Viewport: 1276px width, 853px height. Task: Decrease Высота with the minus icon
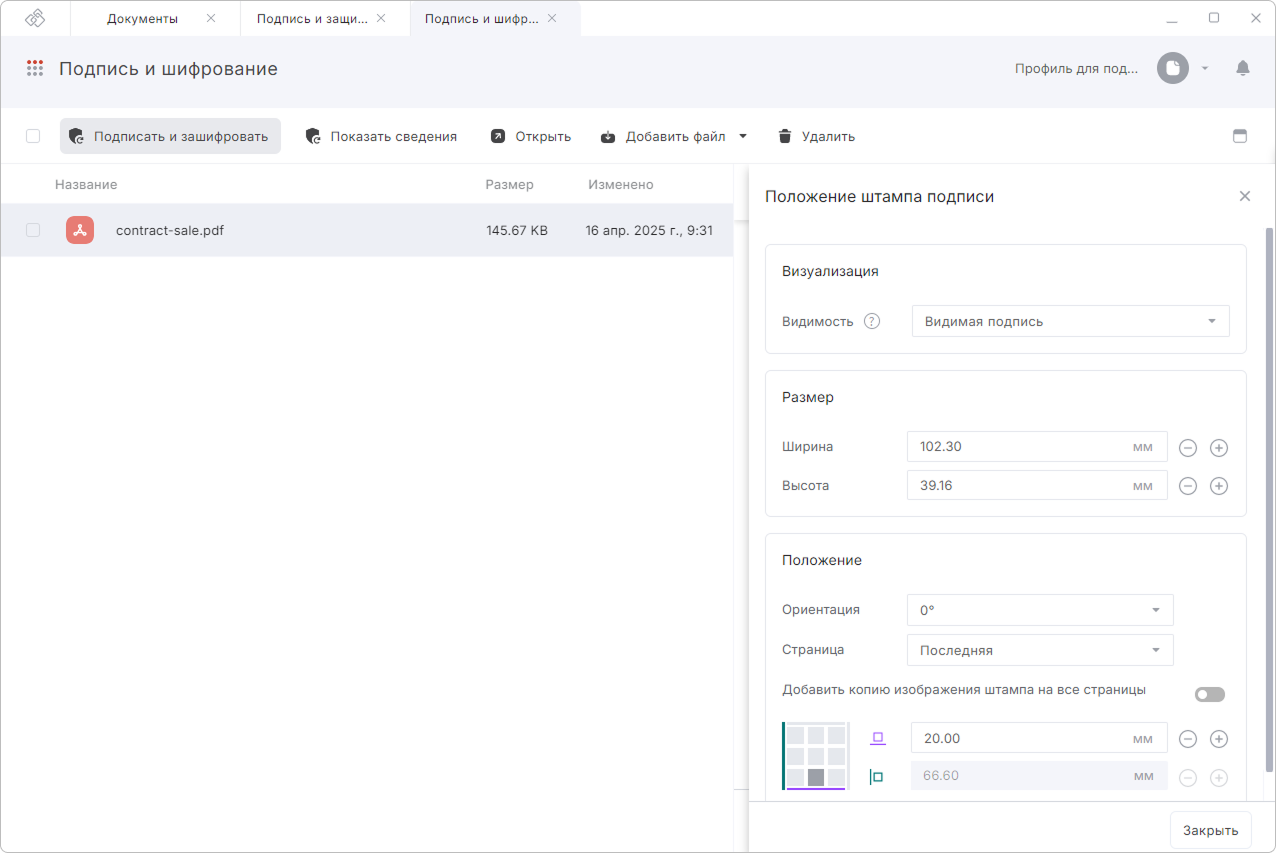click(1188, 486)
